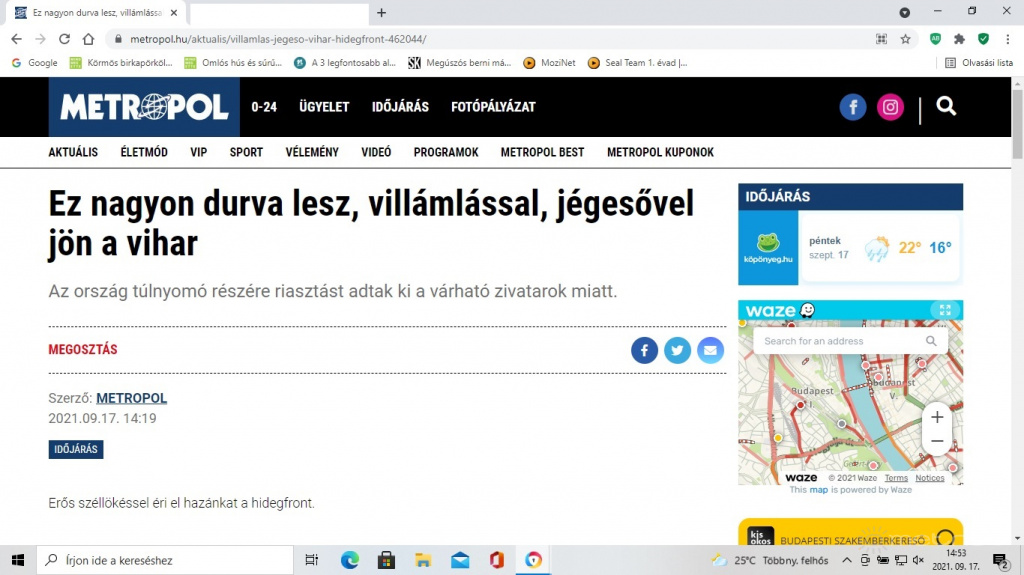Follow the METROPOL author link

(131, 398)
